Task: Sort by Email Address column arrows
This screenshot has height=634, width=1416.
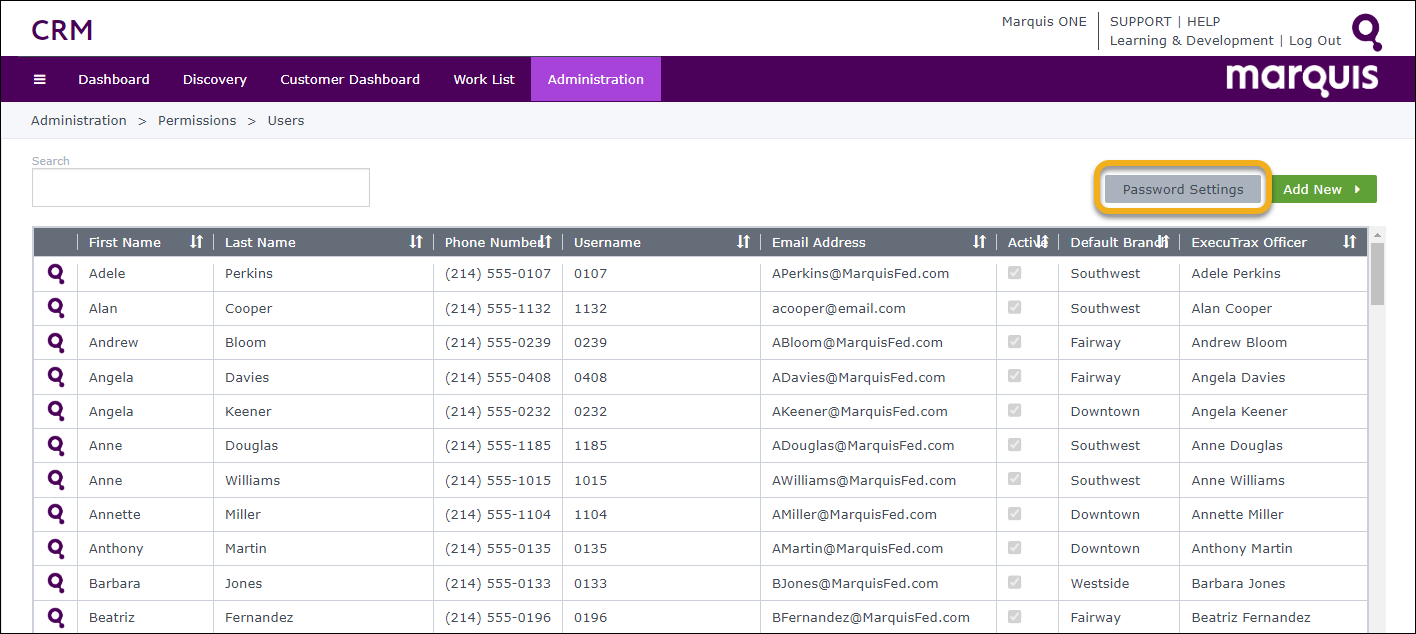Action: 979,242
